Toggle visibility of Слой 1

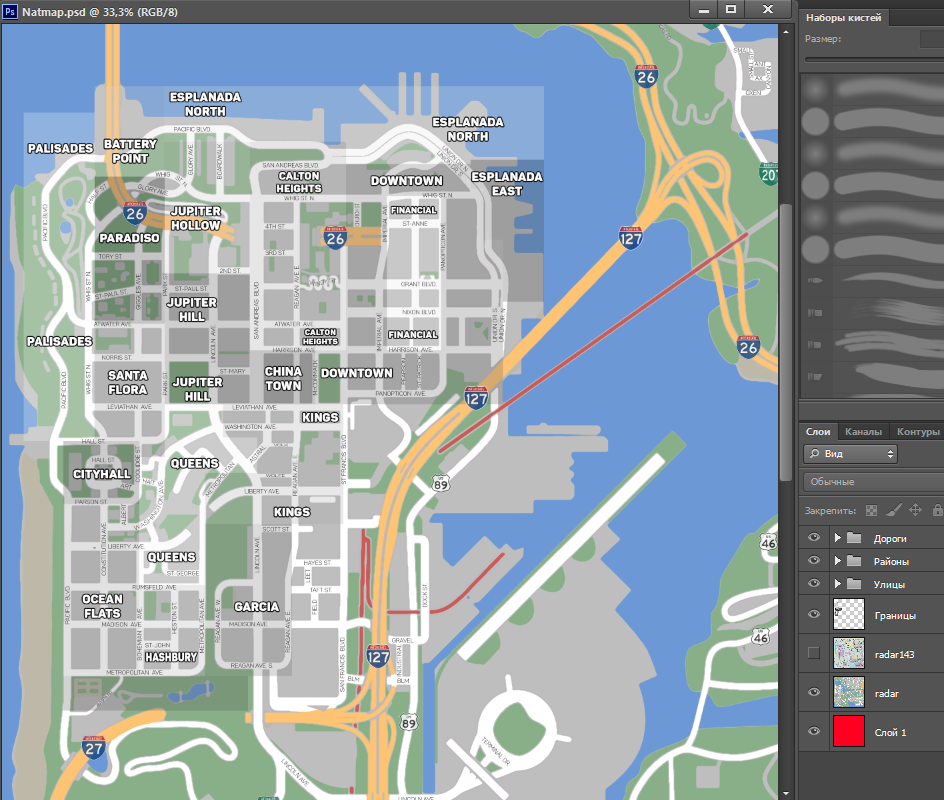[x=814, y=731]
